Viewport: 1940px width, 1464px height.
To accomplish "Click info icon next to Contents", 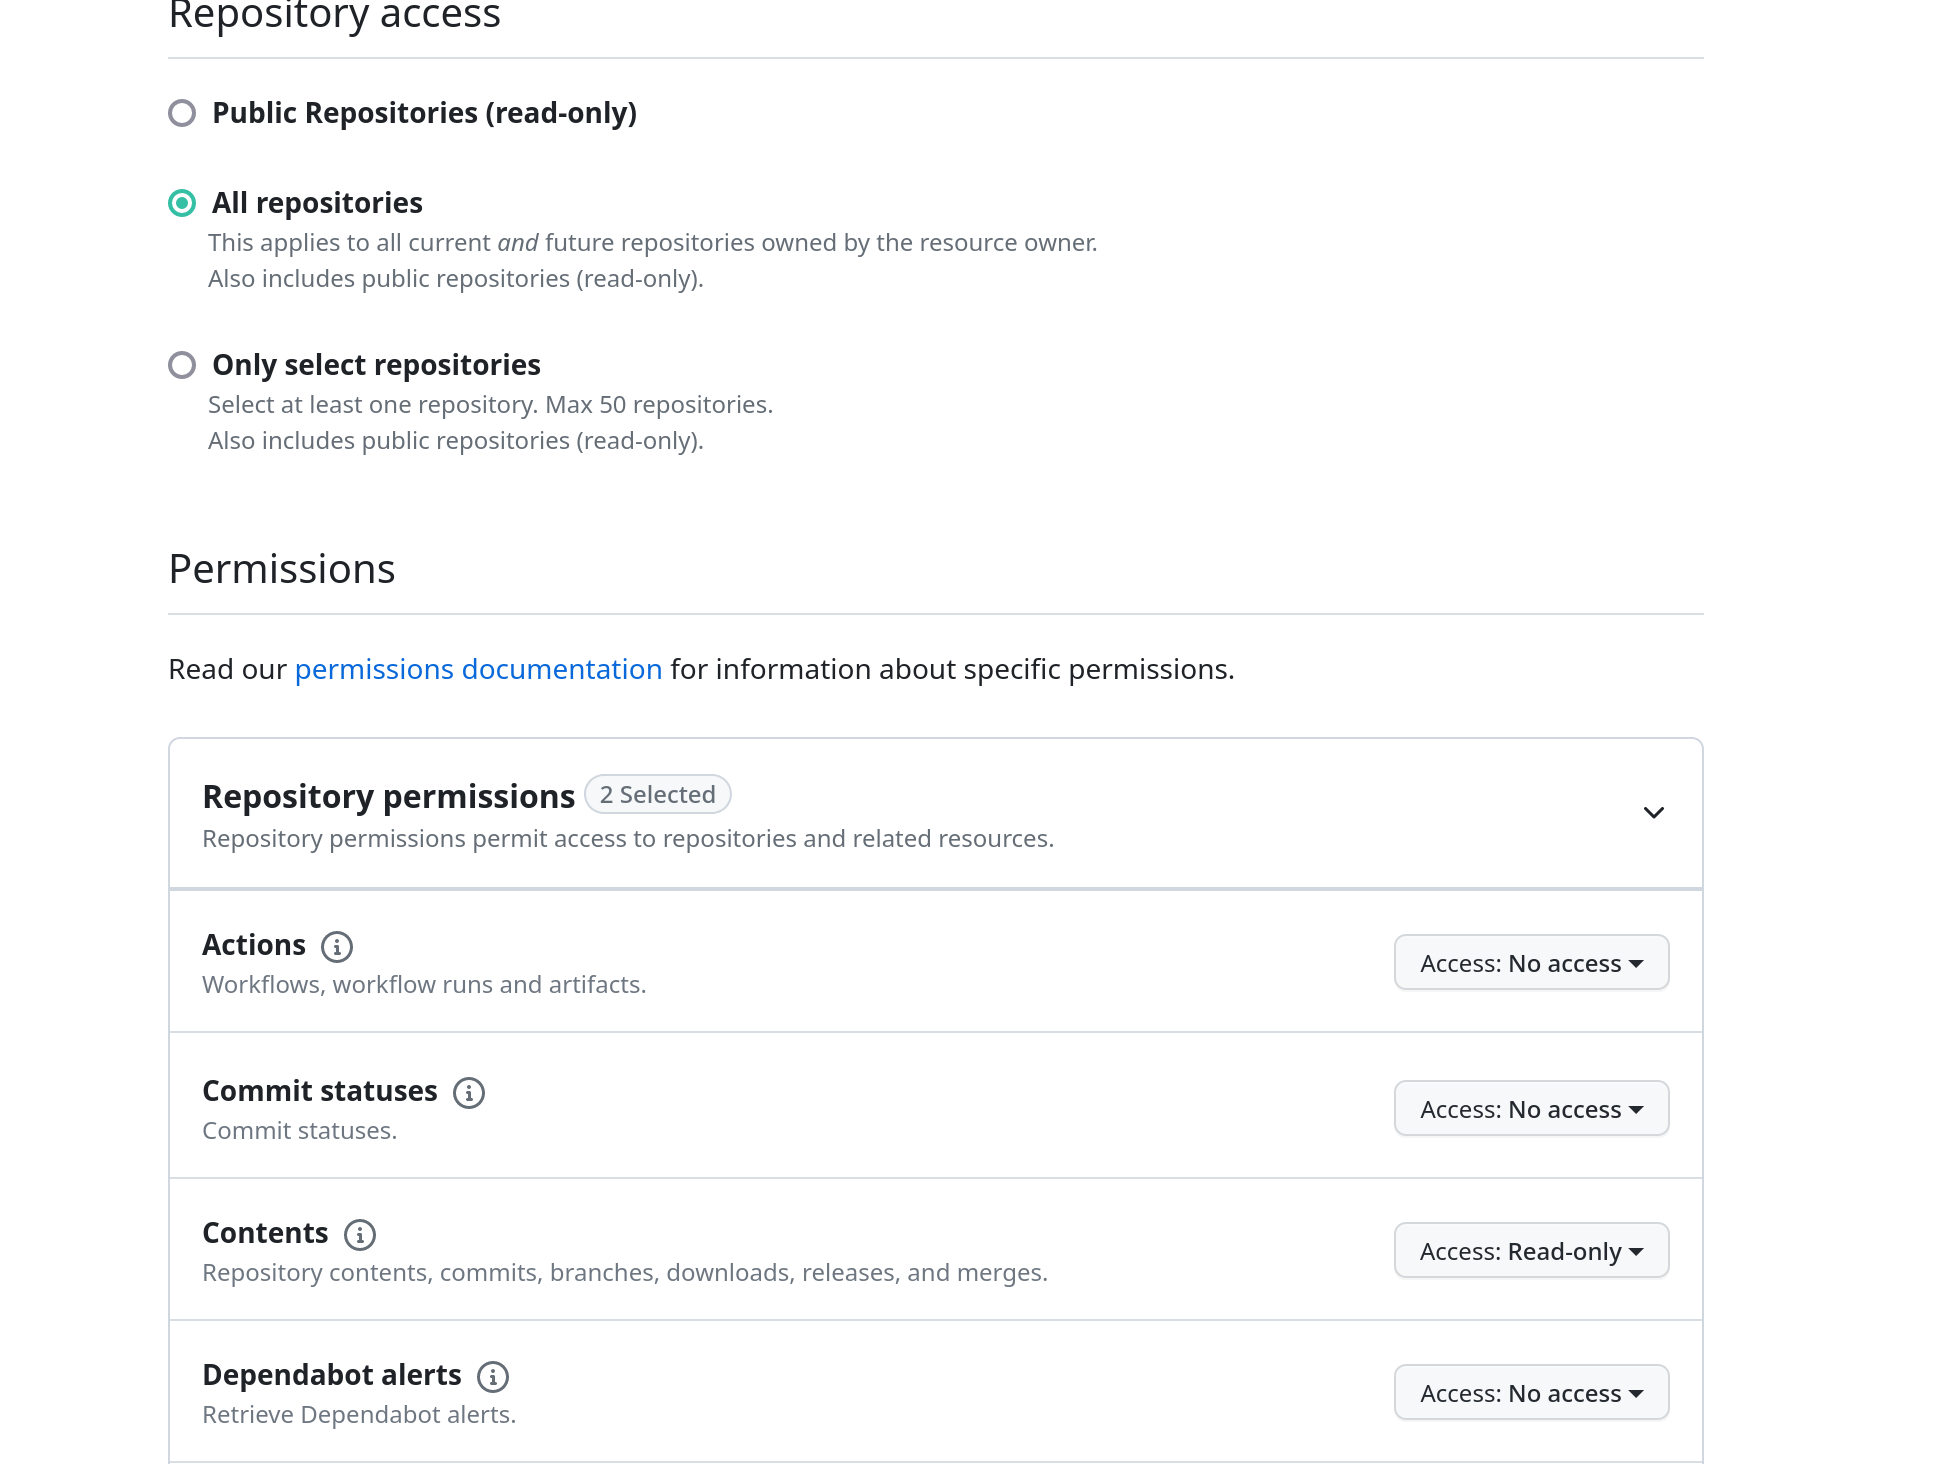I will click(360, 1234).
